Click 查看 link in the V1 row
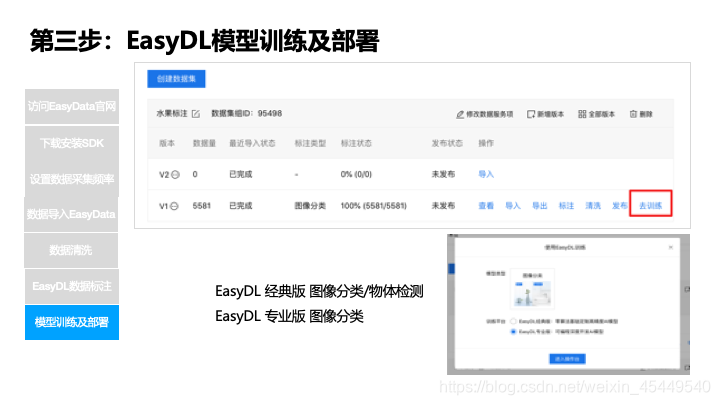This screenshot has width=720, height=405. click(486, 206)
